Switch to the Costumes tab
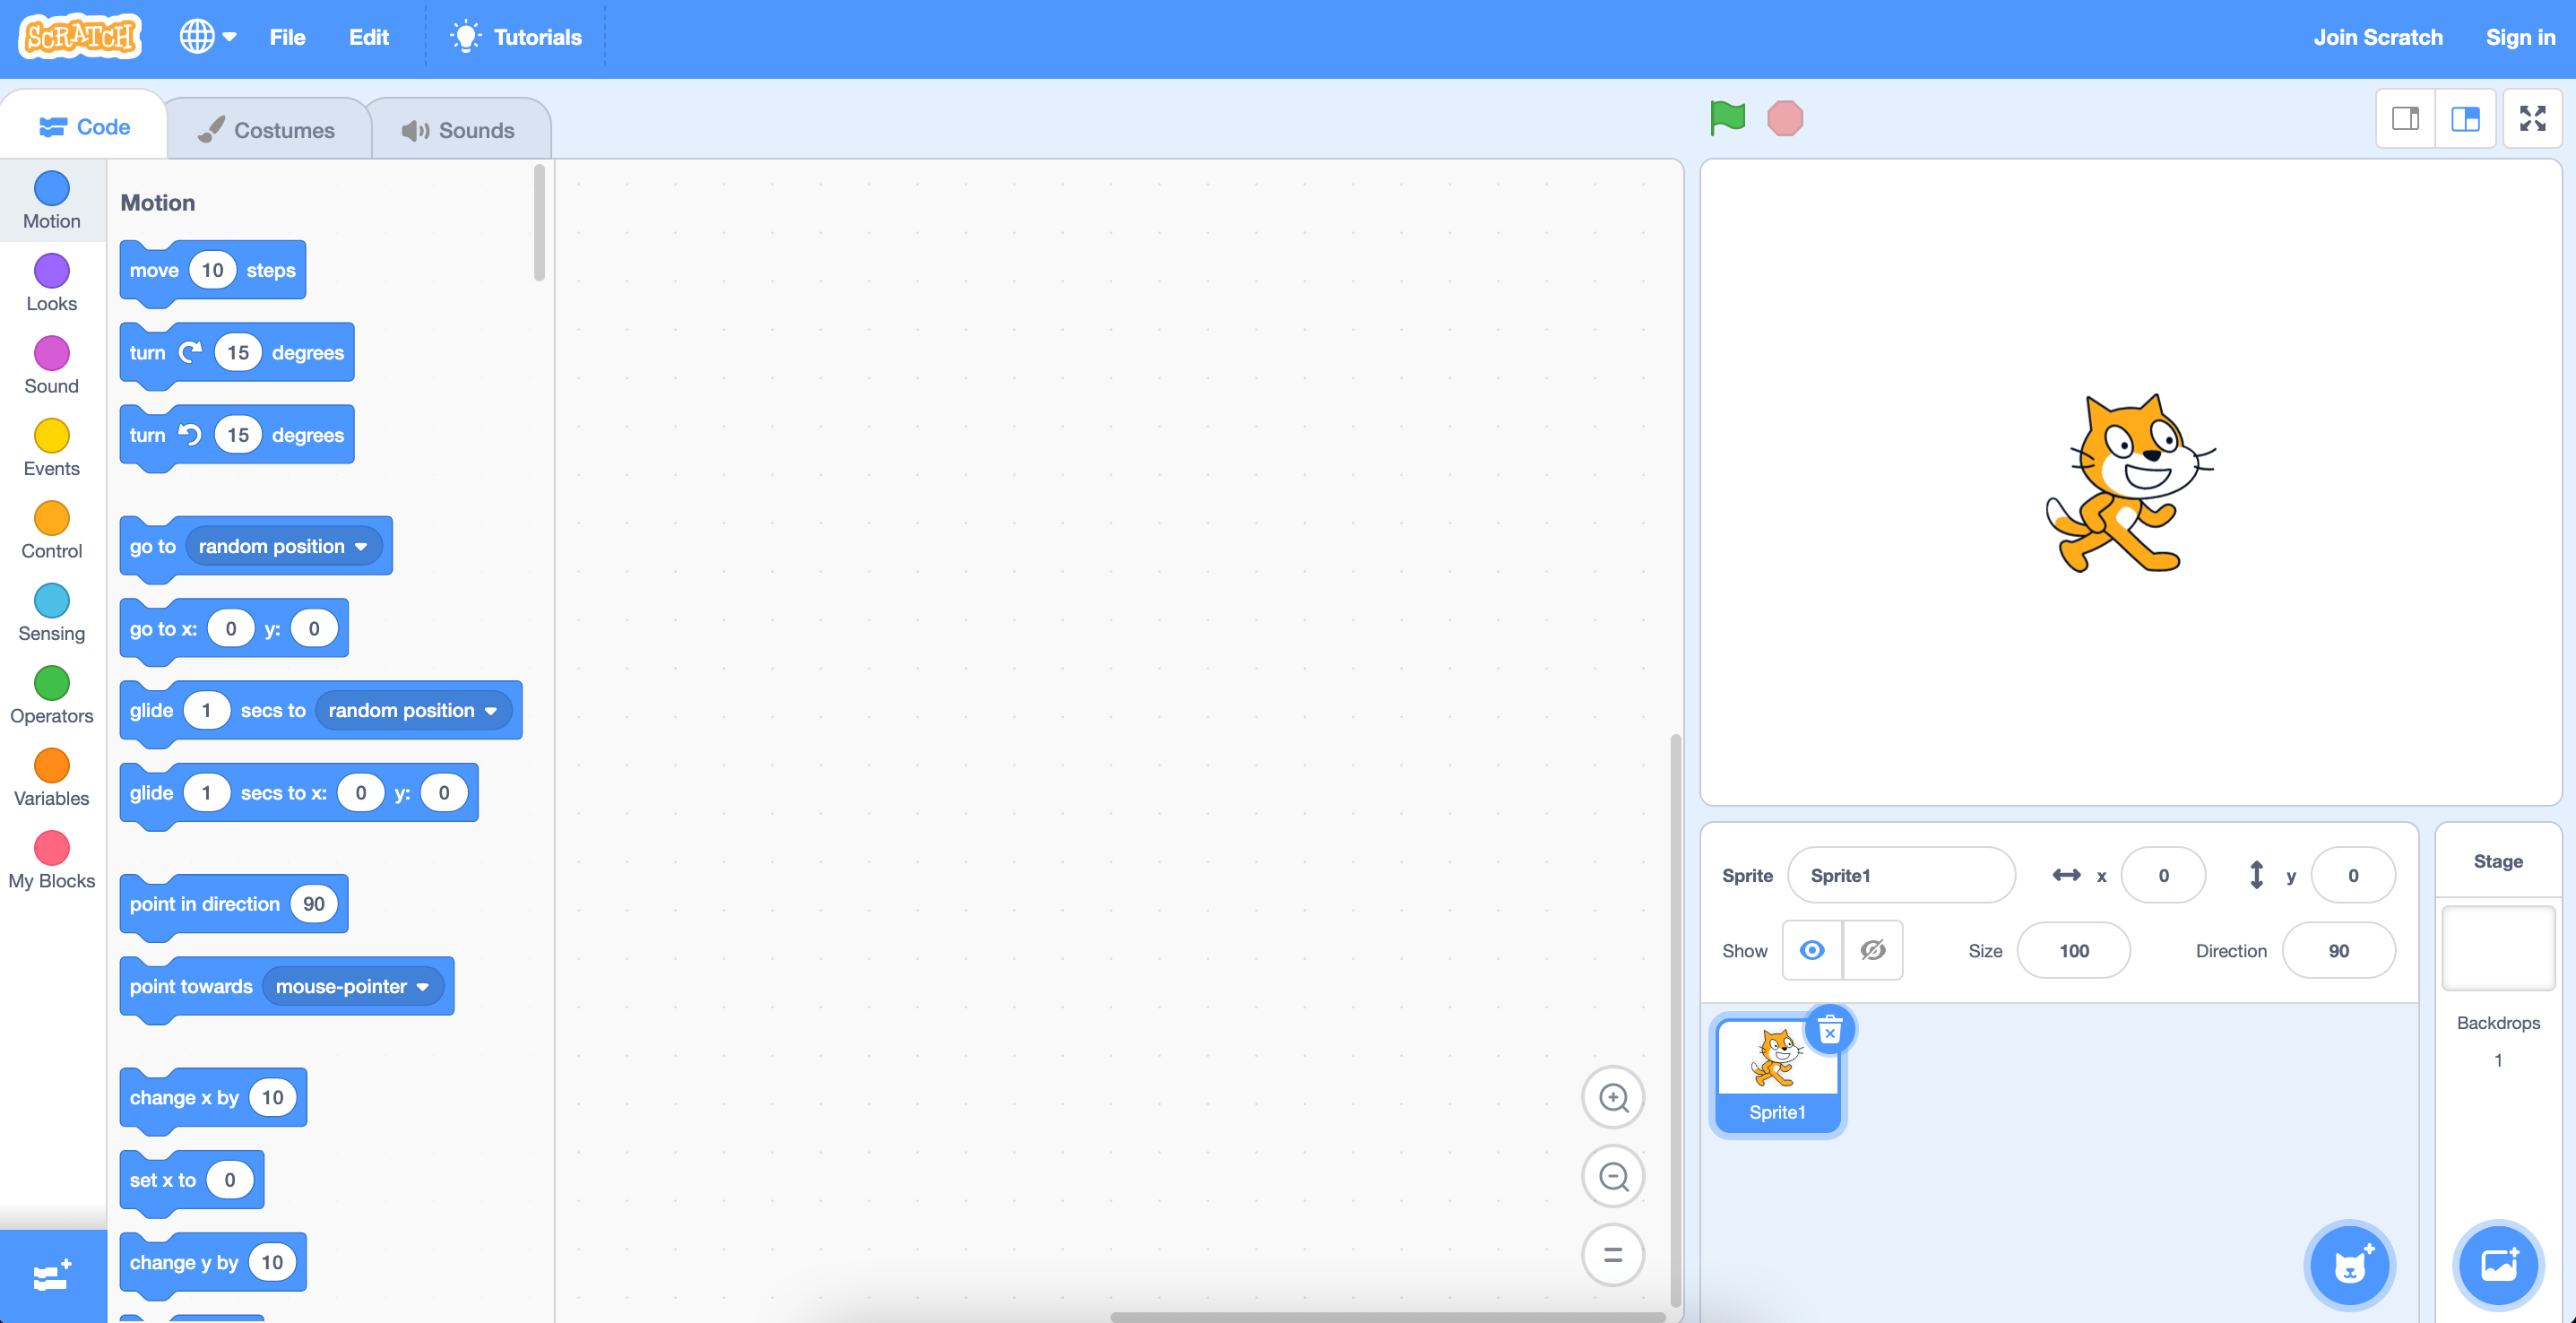The image size is (2576, 1323). [268, 130]
